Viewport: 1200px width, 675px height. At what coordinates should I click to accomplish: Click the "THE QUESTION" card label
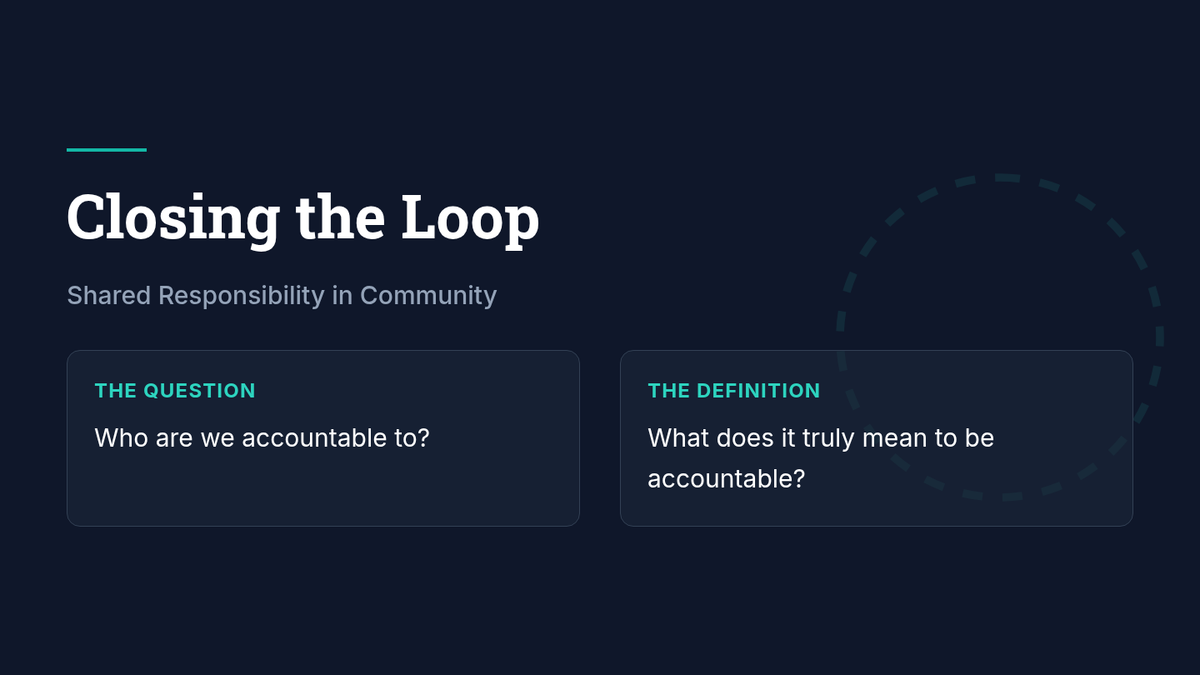pyautogui.click(x=175, y=390)
